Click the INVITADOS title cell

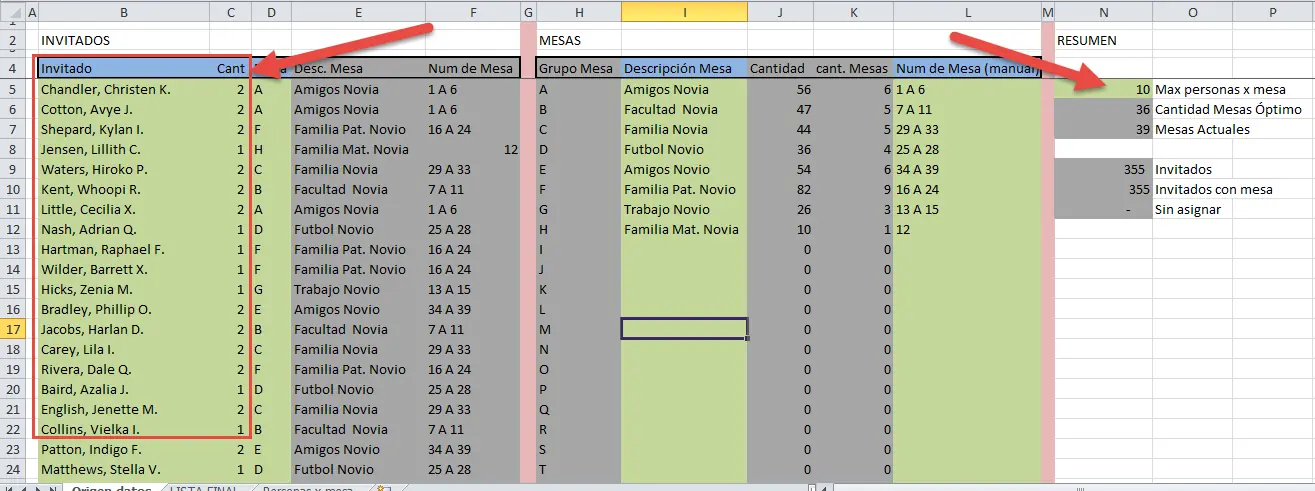click(124, 41)
